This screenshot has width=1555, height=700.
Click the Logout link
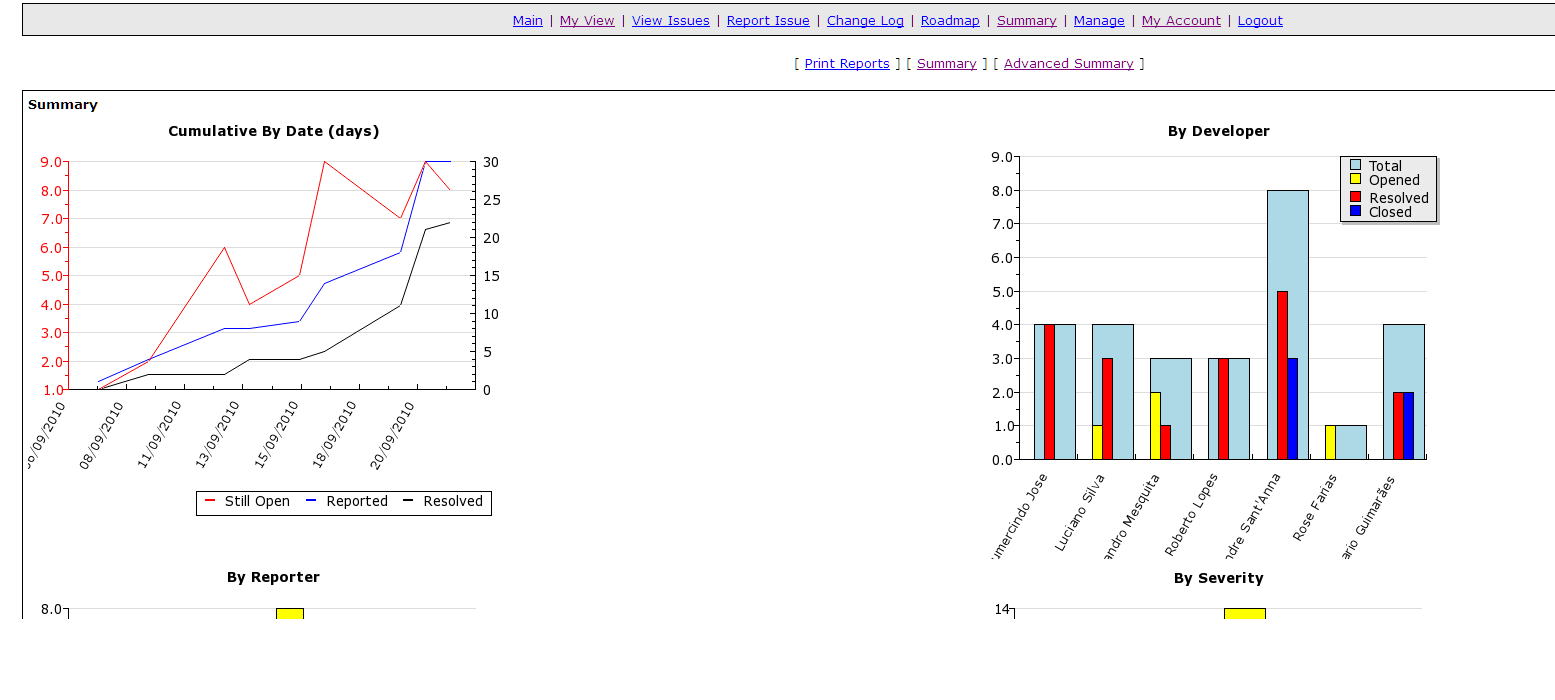click(1259, 20)
